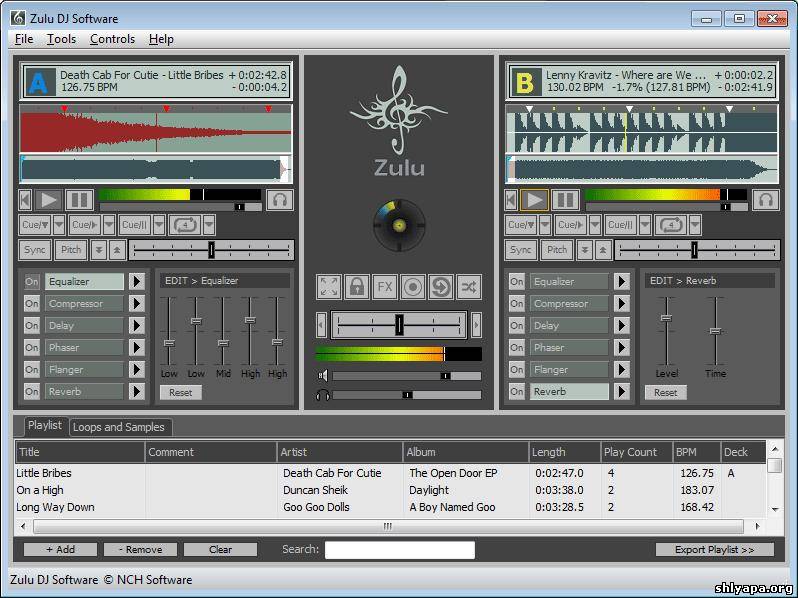Expand Compressor settings arrow on Deck B
Screen dimensions: 798x598
[621, 304]
